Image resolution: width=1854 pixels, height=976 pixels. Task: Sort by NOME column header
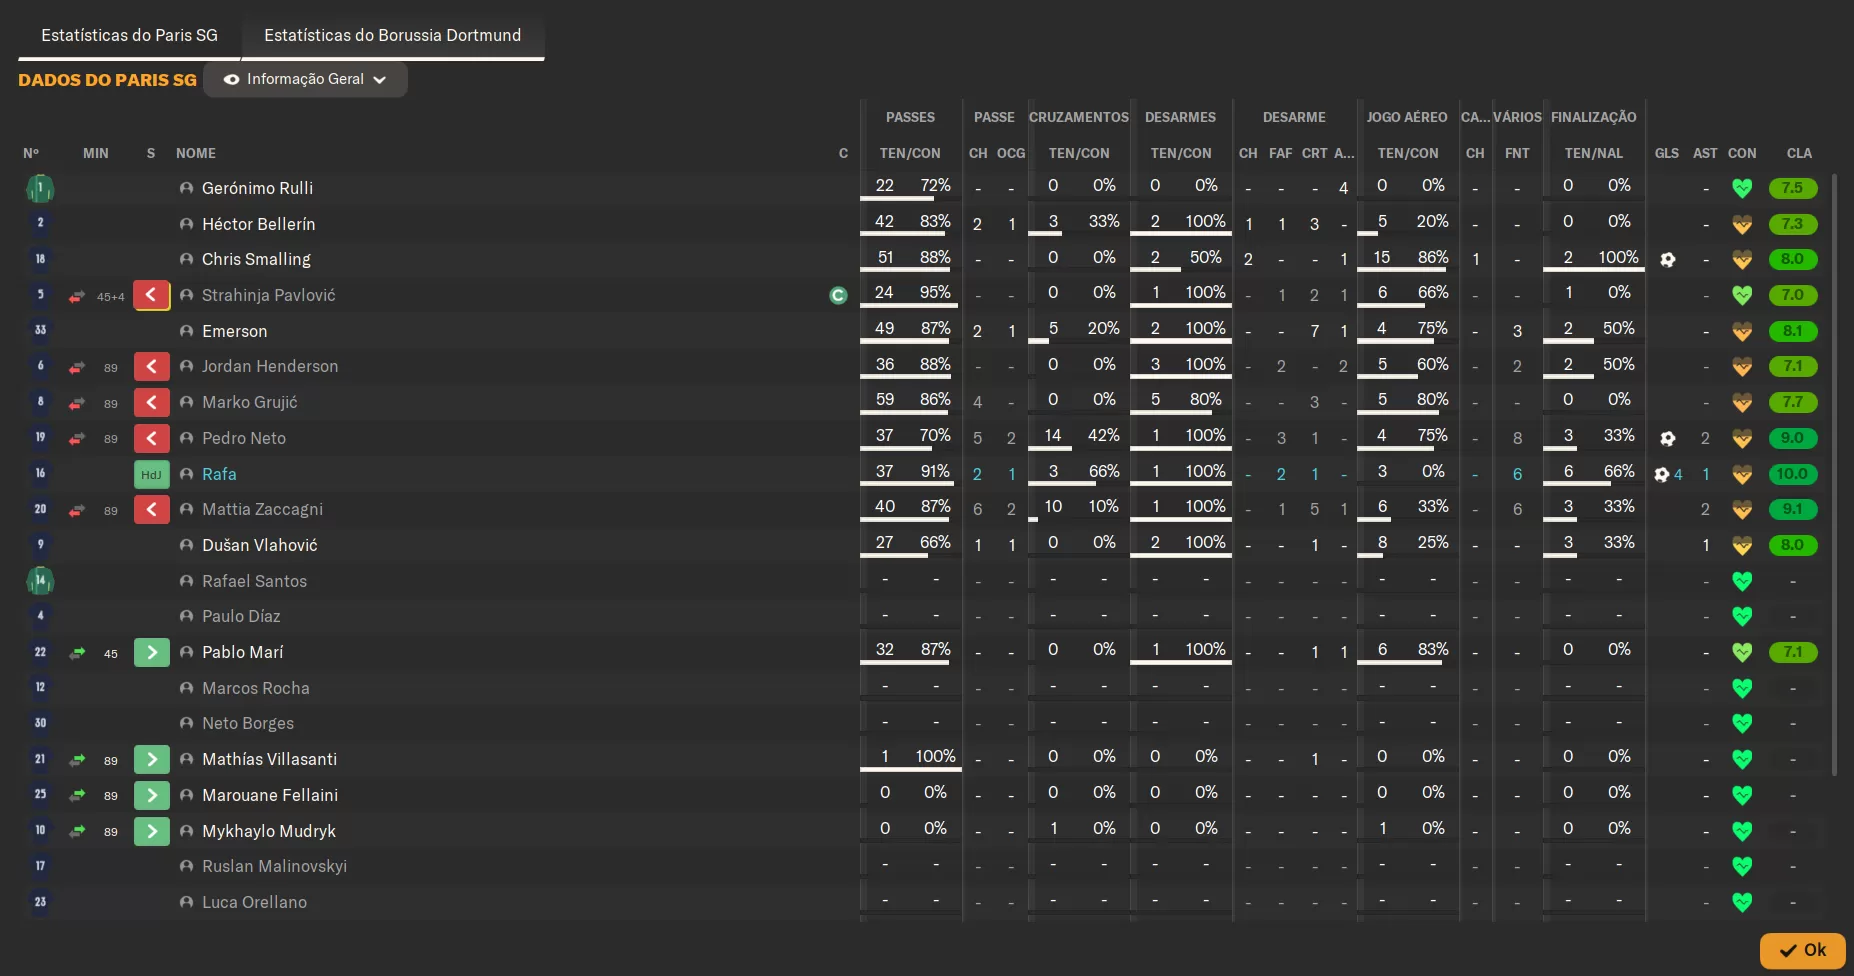click(x=196, y=153)
